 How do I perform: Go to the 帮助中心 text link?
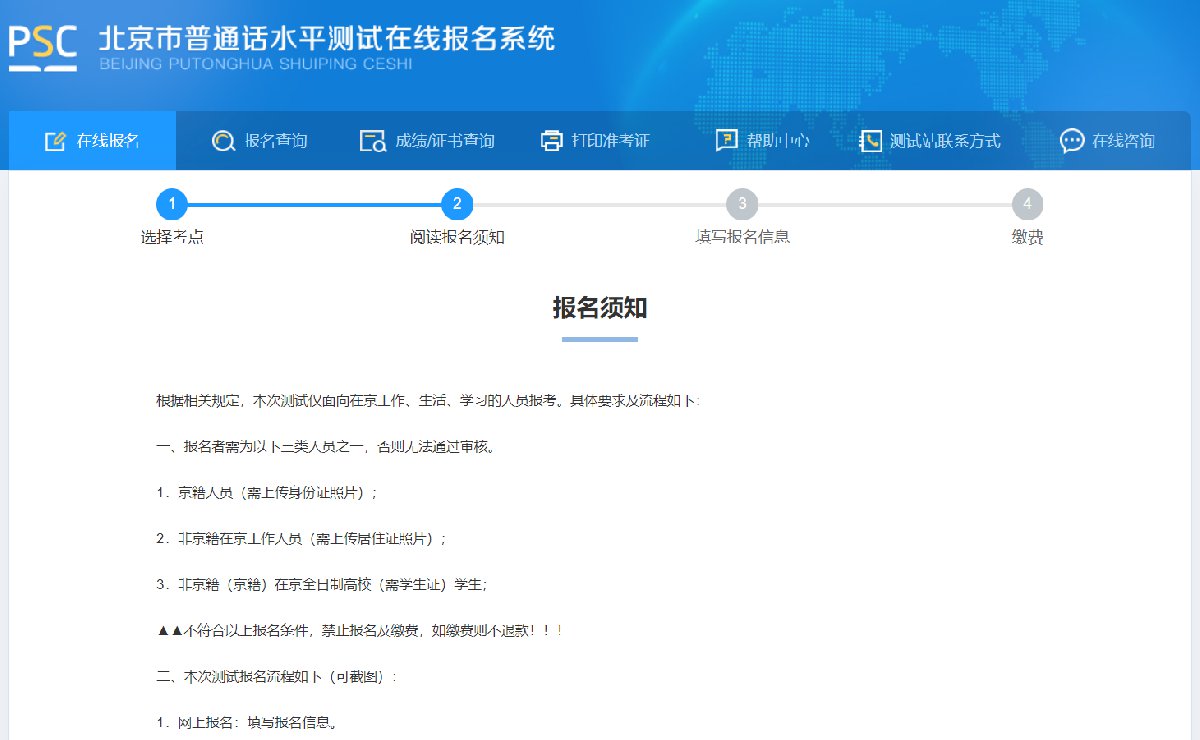tap(777, 141)
